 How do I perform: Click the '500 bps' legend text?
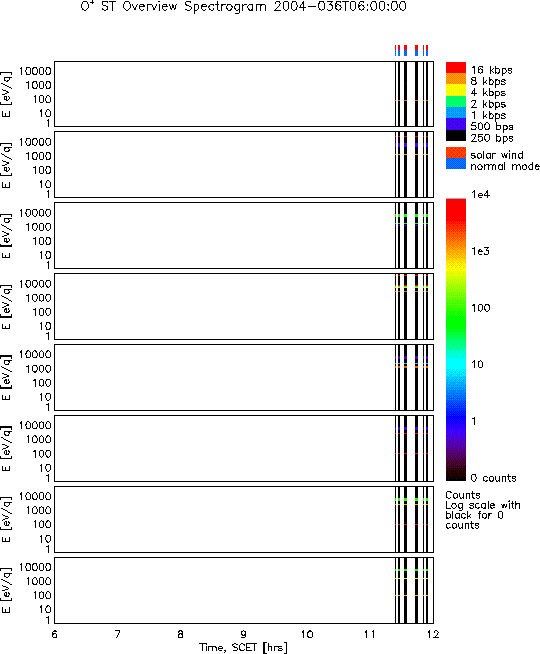(492, 126)
